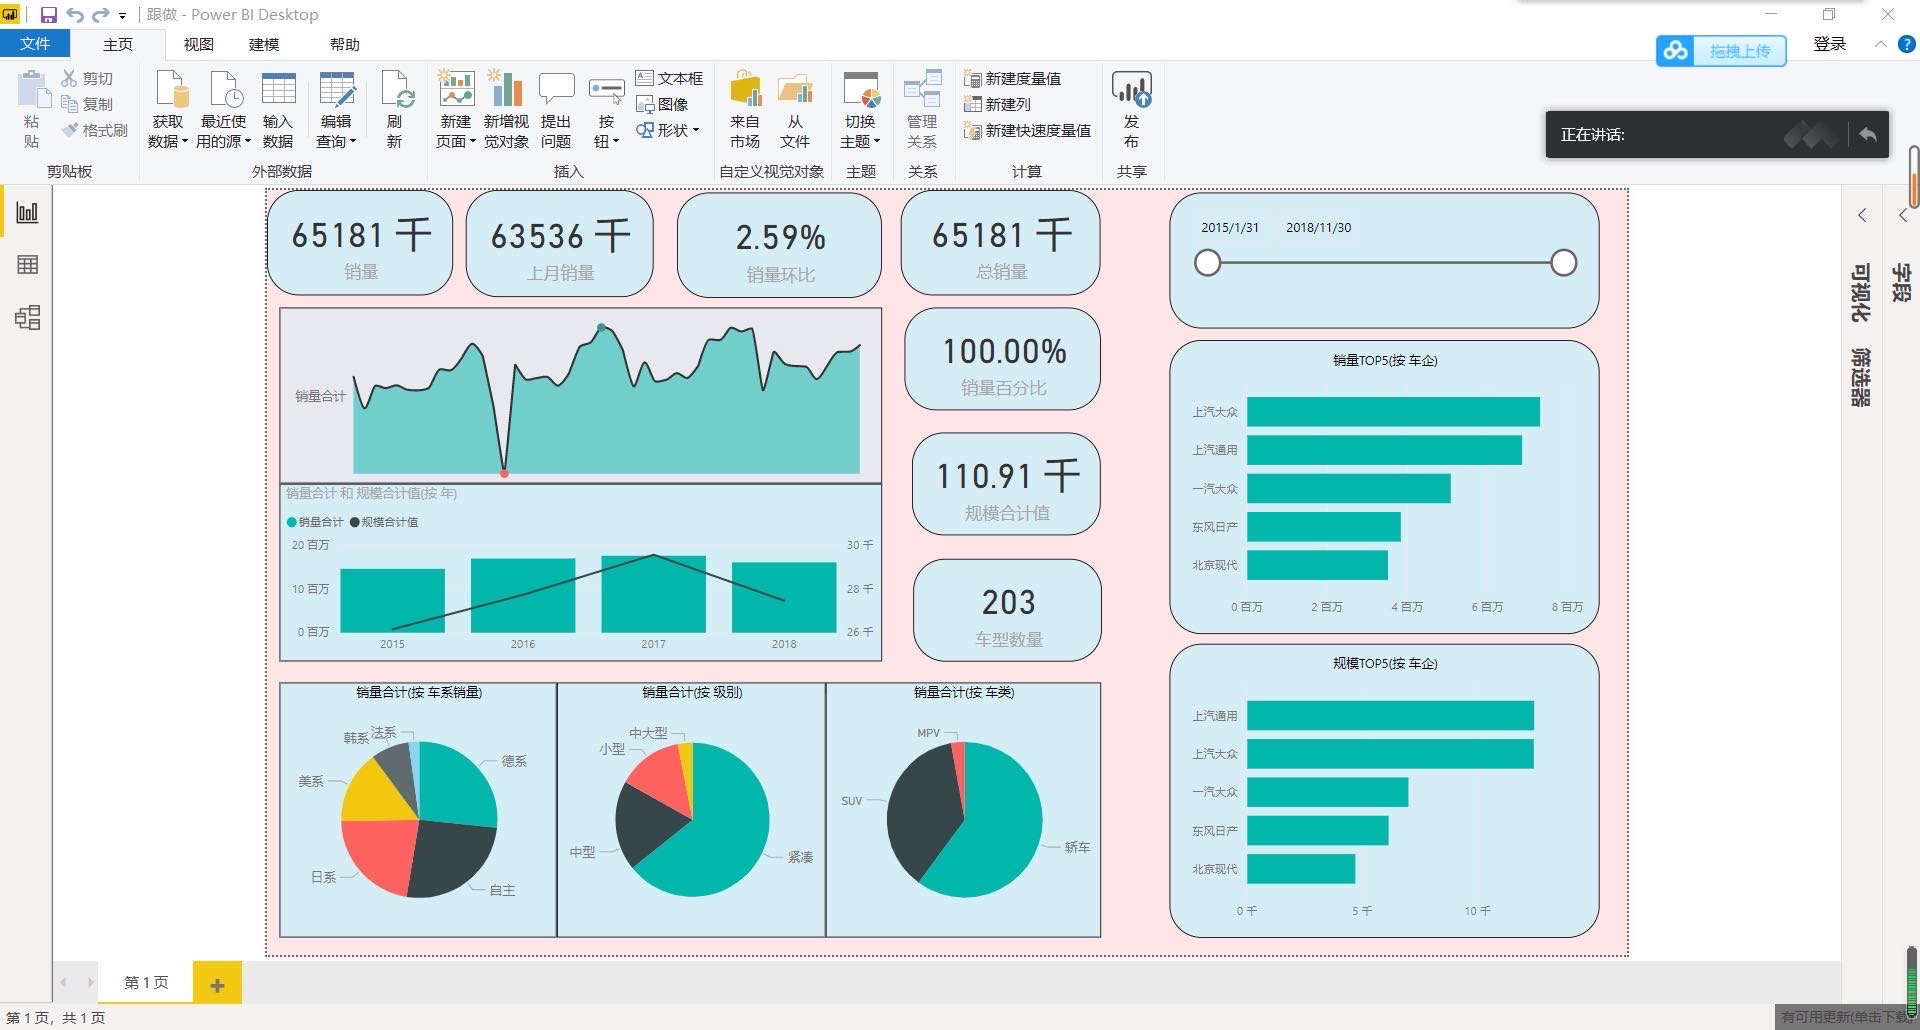Viewport: 1920px width, 1030px height.
Task: Click the 上月销量 63536 千 card
Action: pyautogui.click(x=560, y=244)
